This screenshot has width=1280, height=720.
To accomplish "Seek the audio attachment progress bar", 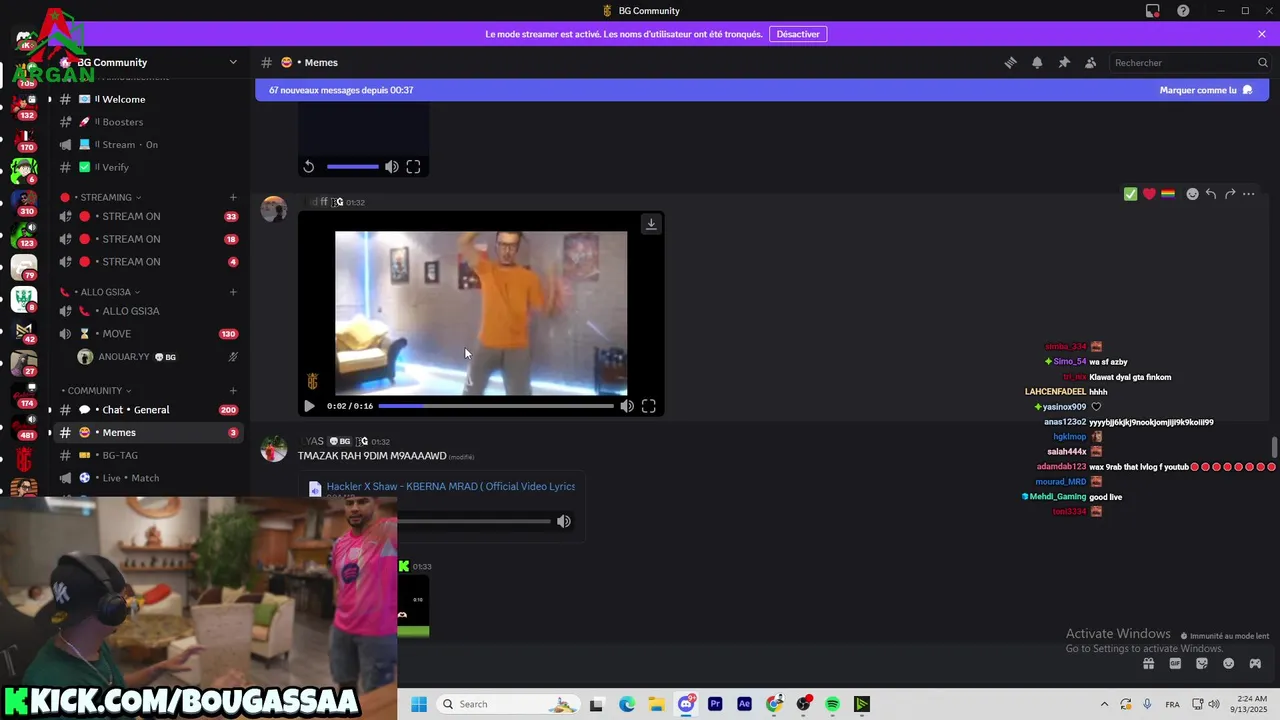I will click(474, 521).
